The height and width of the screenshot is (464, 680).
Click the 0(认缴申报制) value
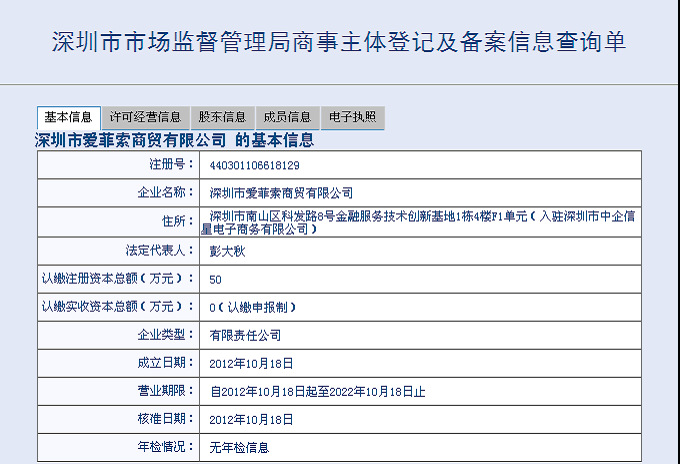coord(253,307)
